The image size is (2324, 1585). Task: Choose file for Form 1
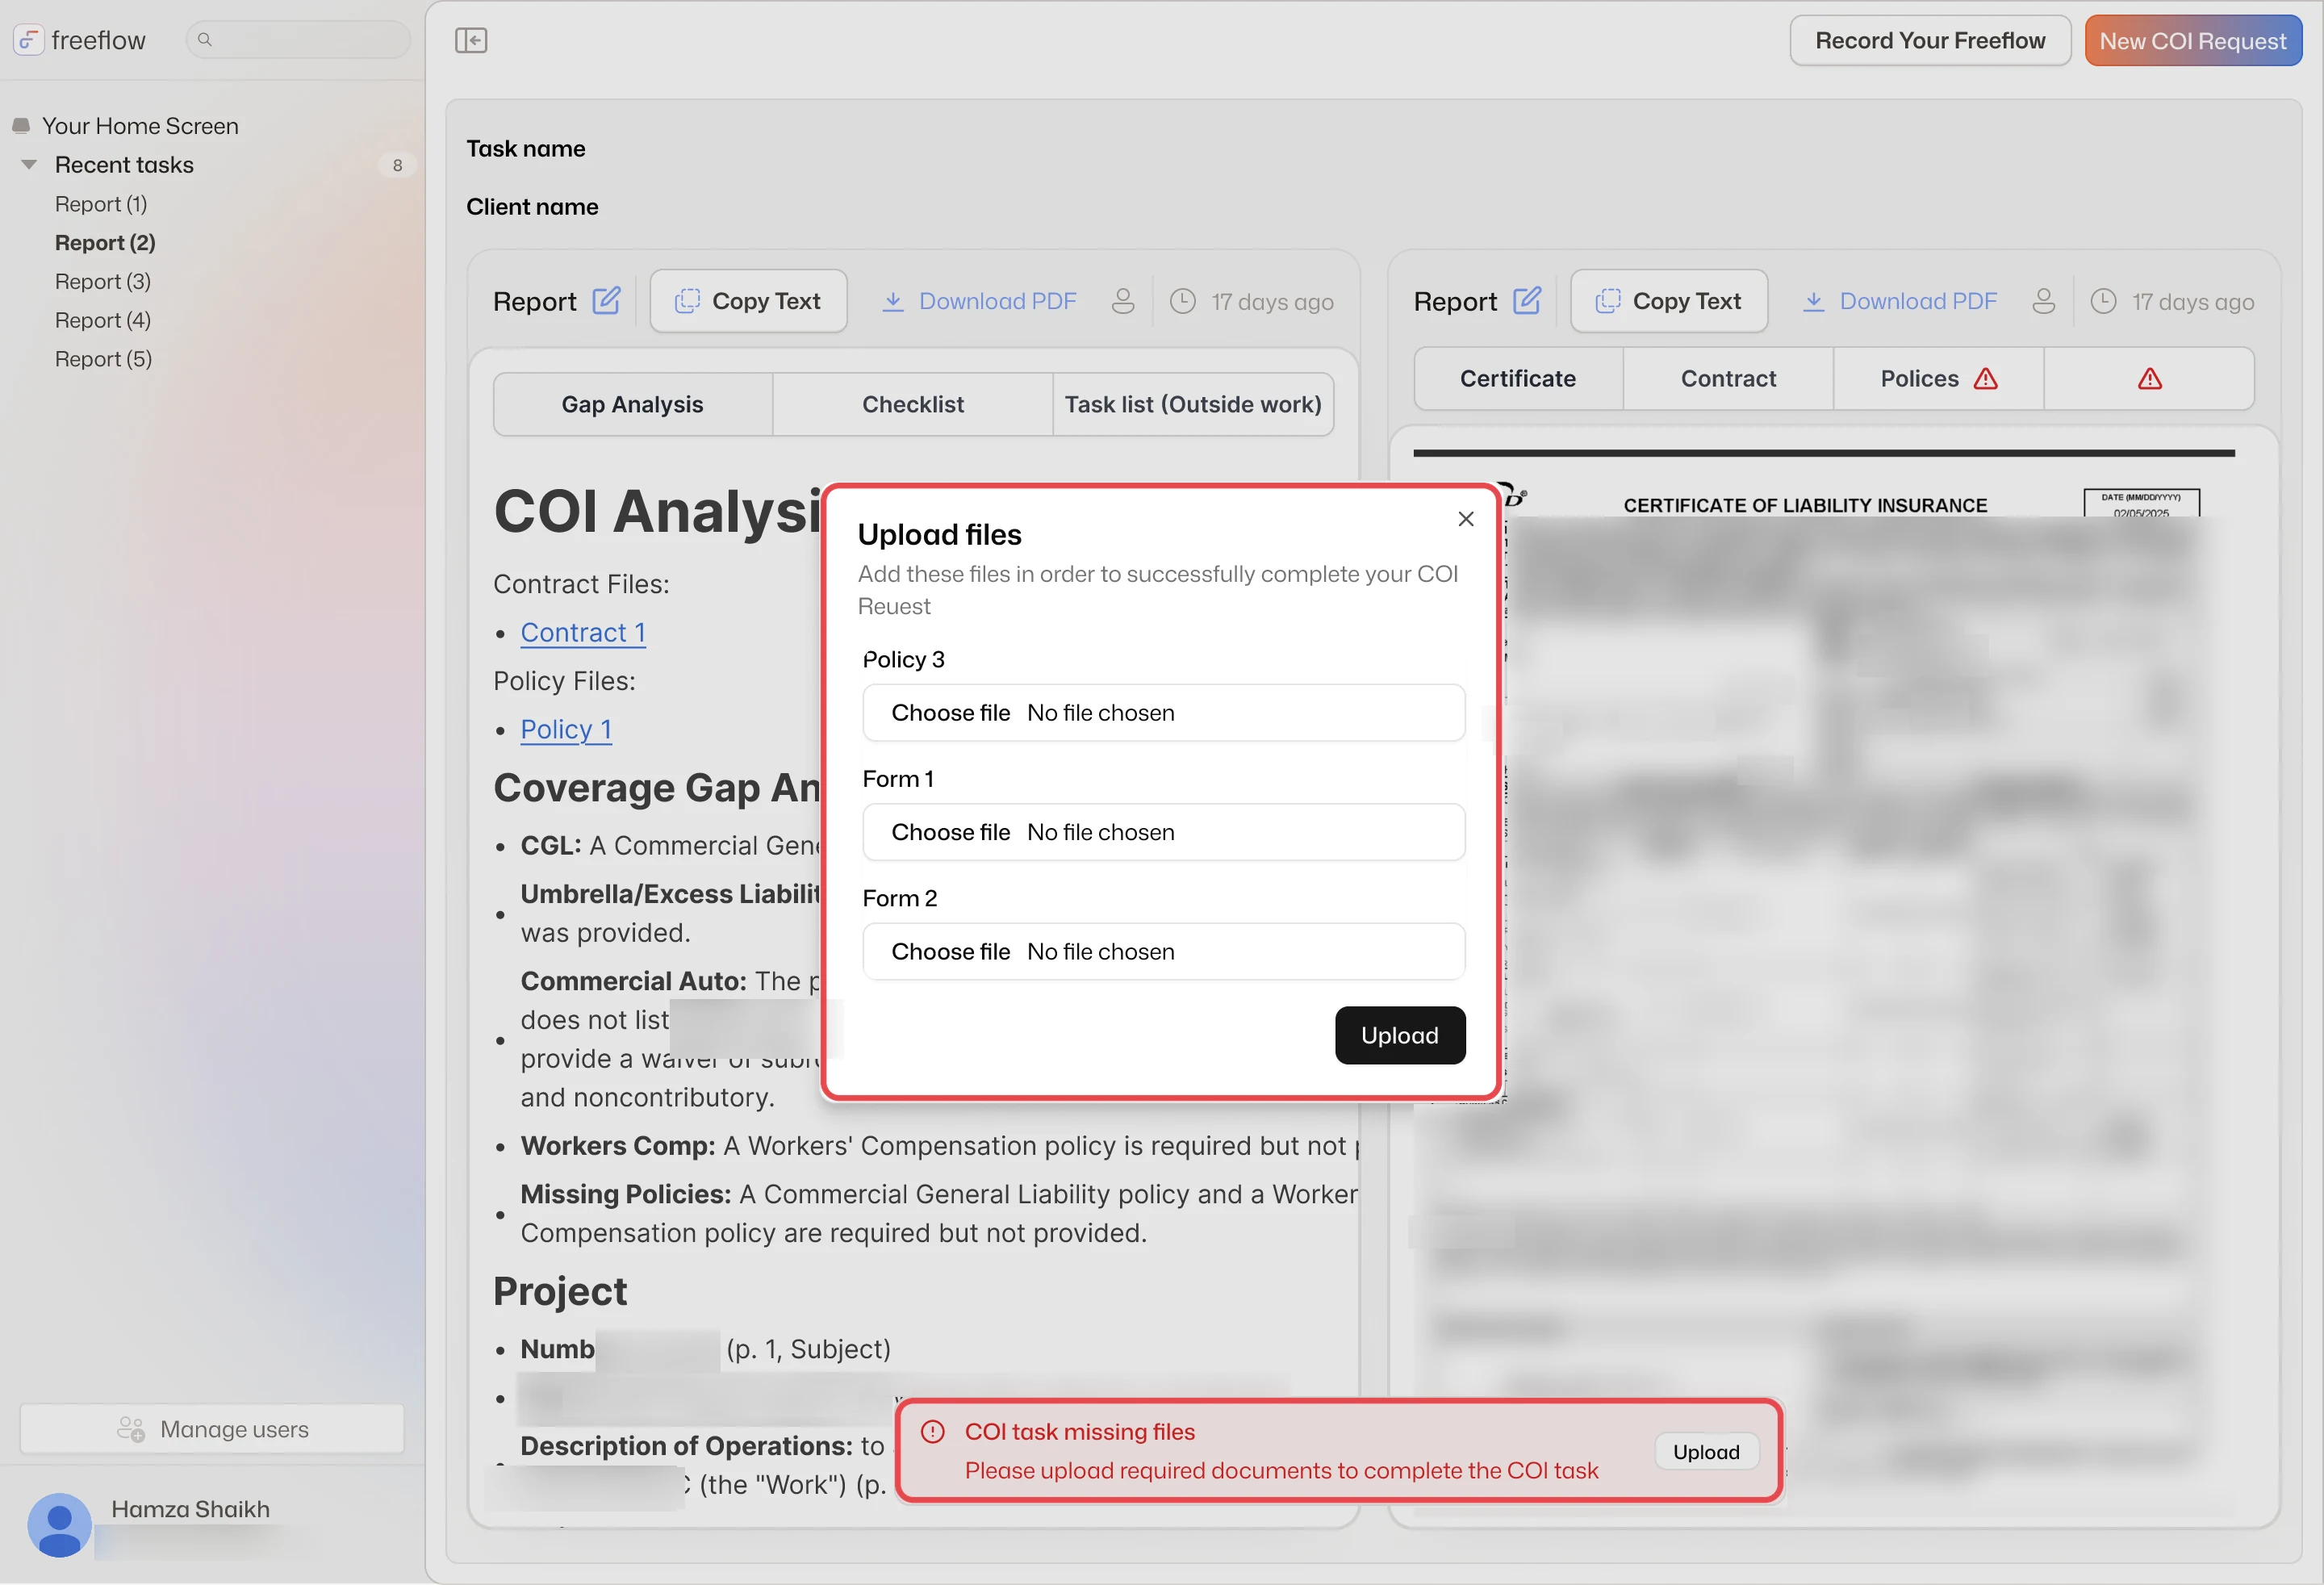click(x=1164, y=832)
